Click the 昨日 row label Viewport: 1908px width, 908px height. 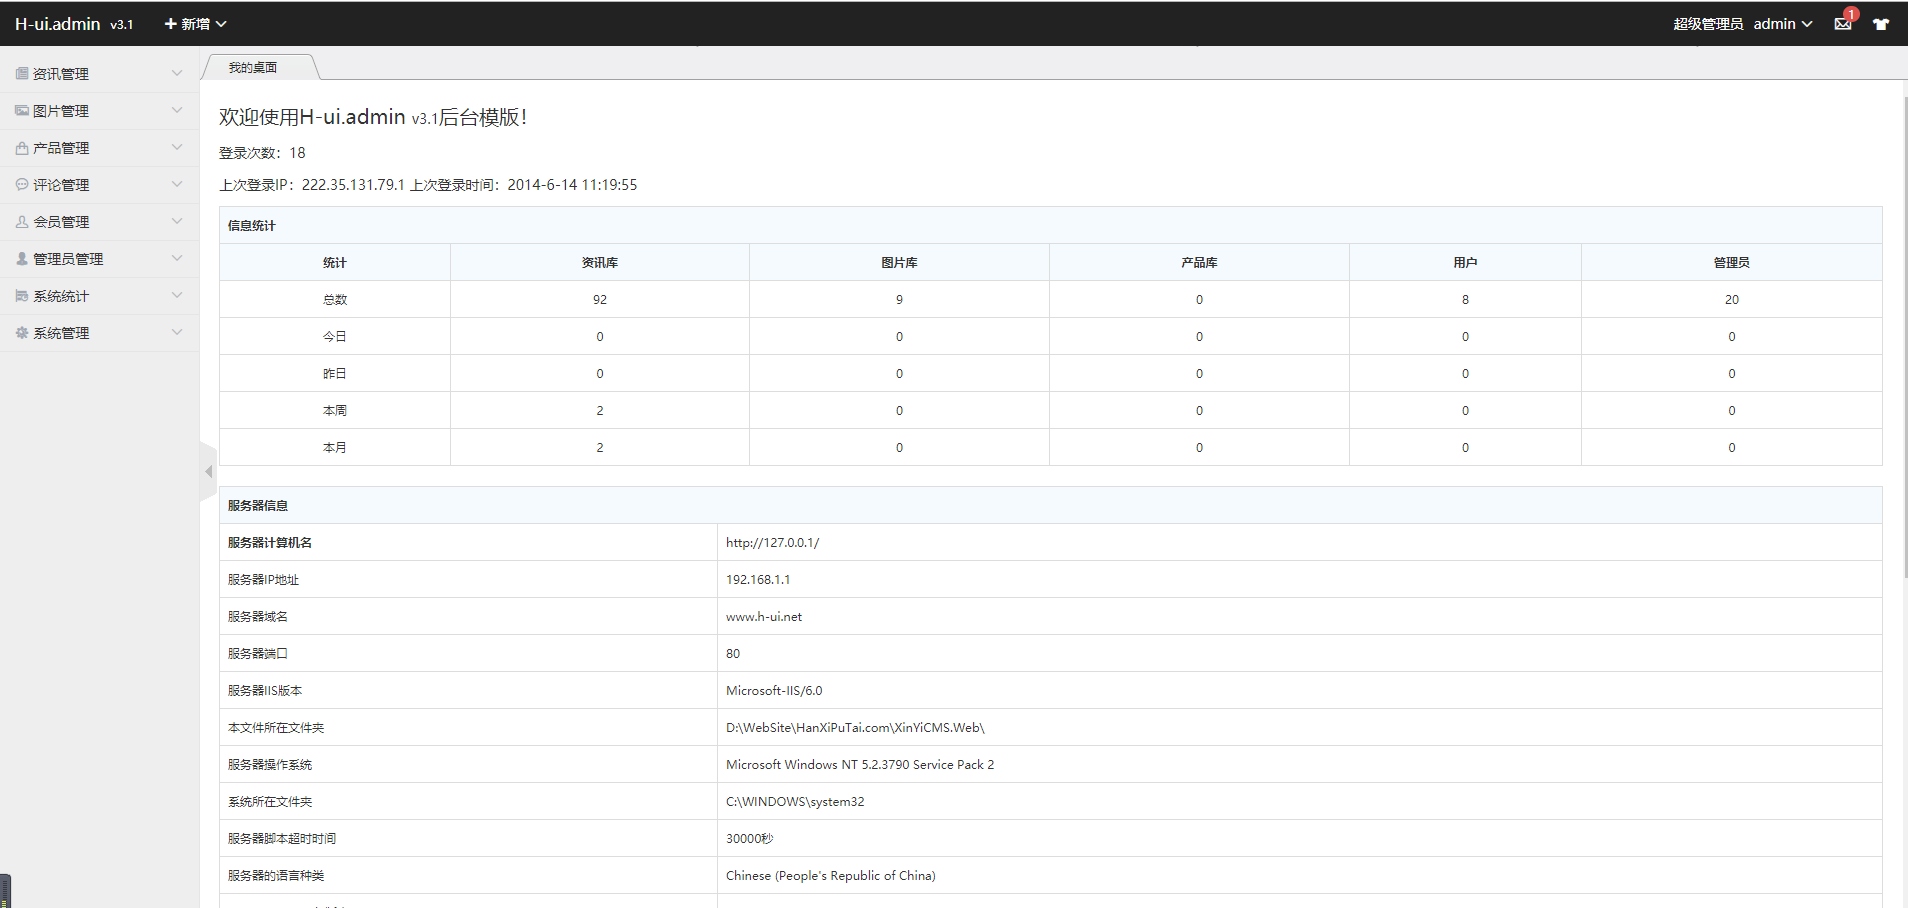tap(335, 374)
